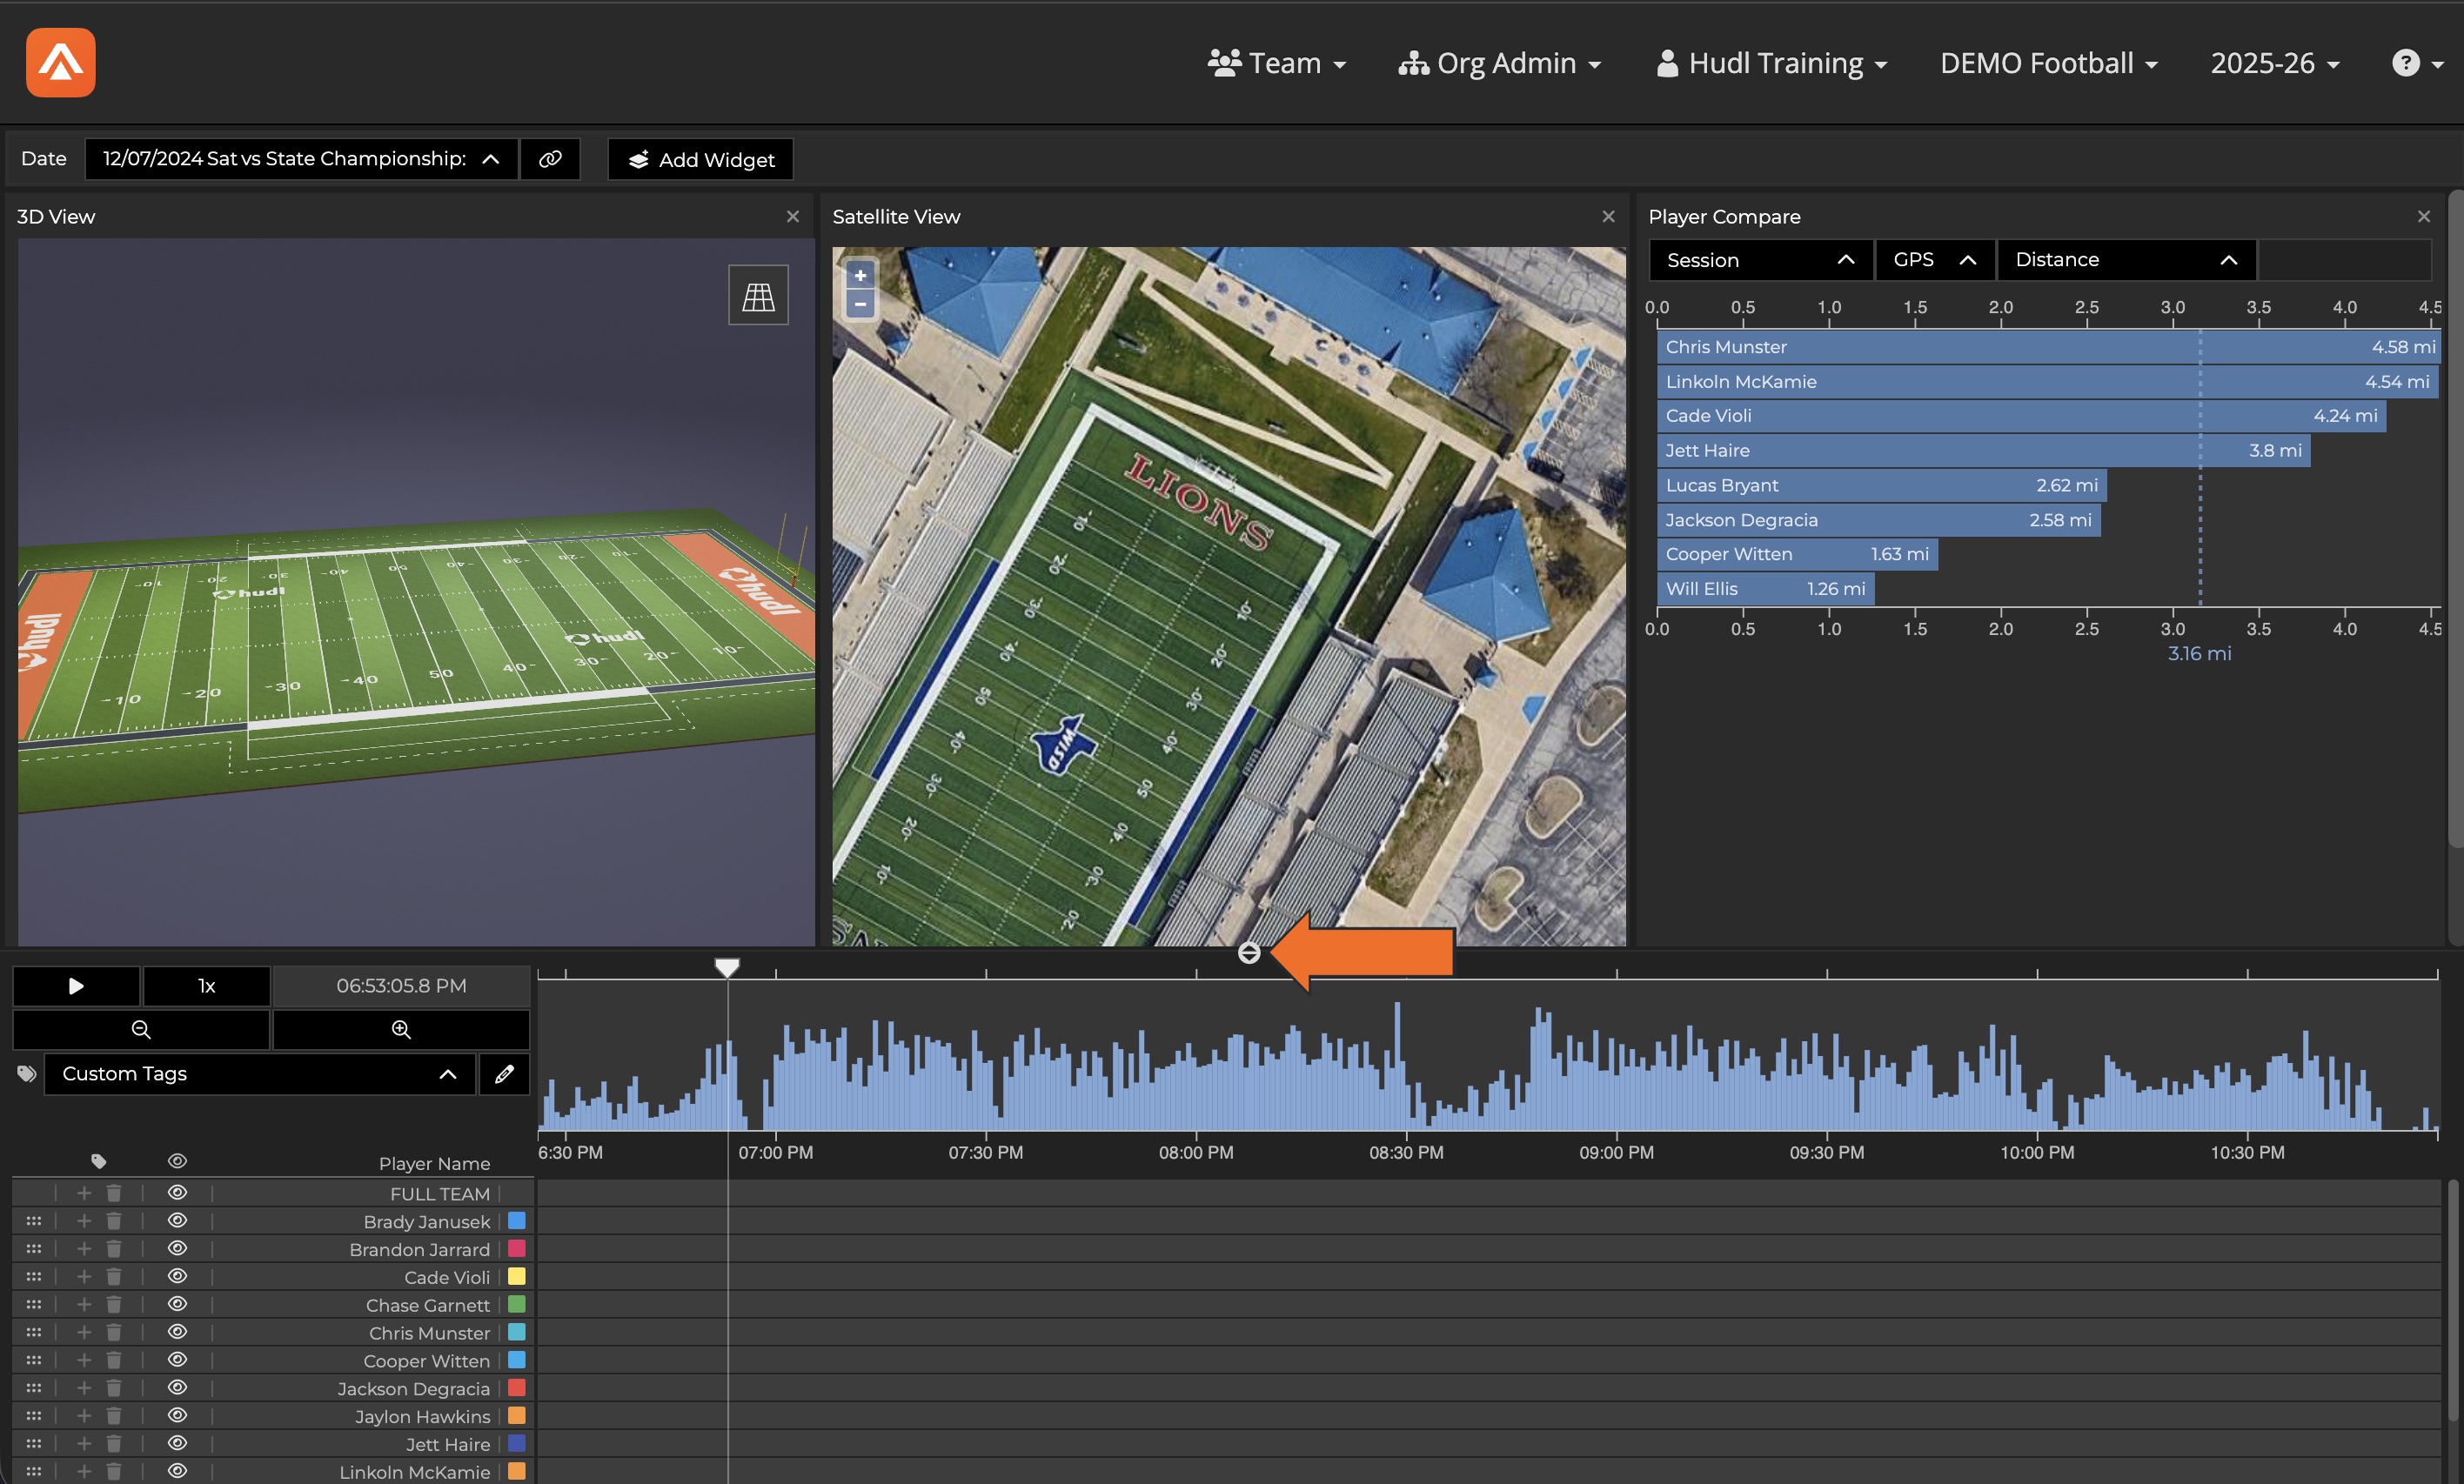Click the Will Ellis distance bar

1766,589
